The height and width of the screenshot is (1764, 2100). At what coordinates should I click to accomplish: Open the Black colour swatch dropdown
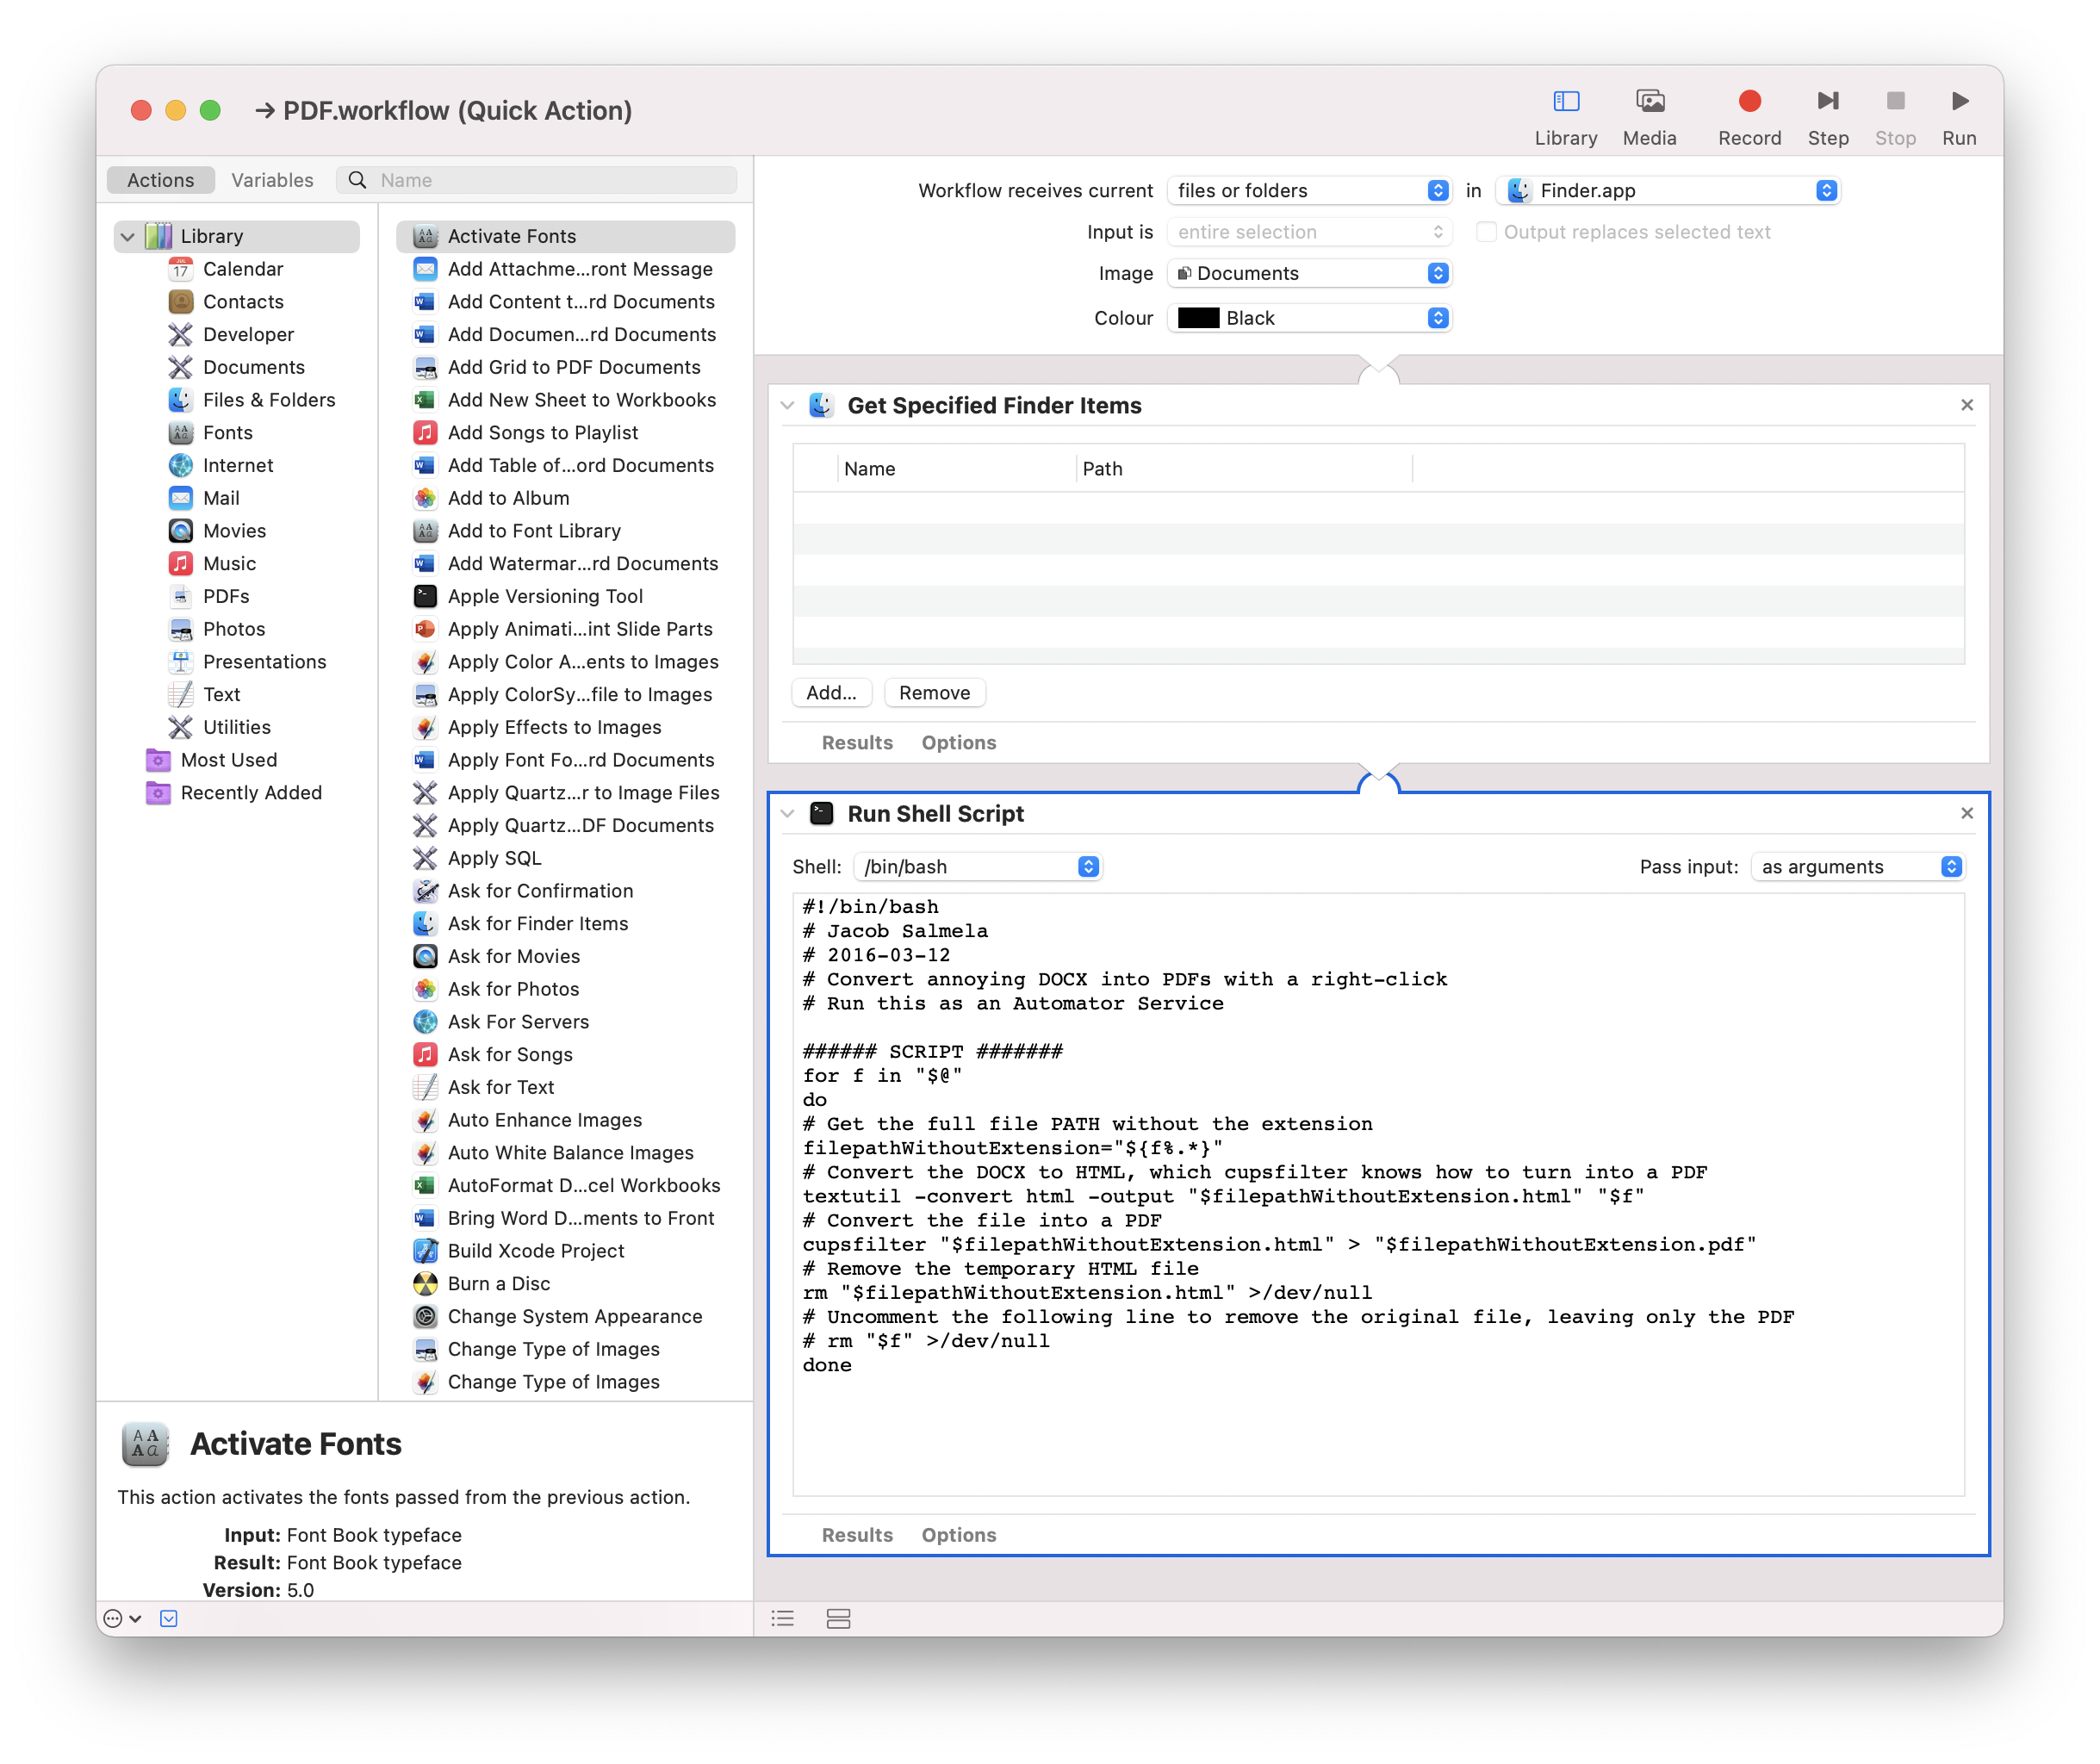[x=1309, y=318]
